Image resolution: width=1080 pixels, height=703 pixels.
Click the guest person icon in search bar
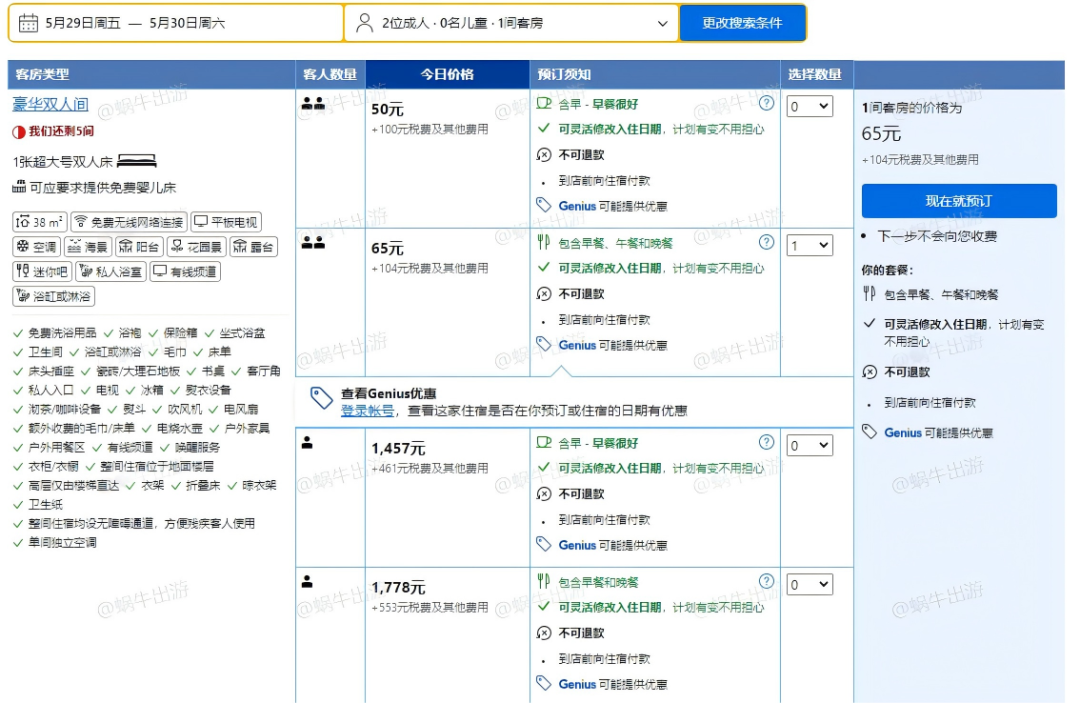point(364,23)
